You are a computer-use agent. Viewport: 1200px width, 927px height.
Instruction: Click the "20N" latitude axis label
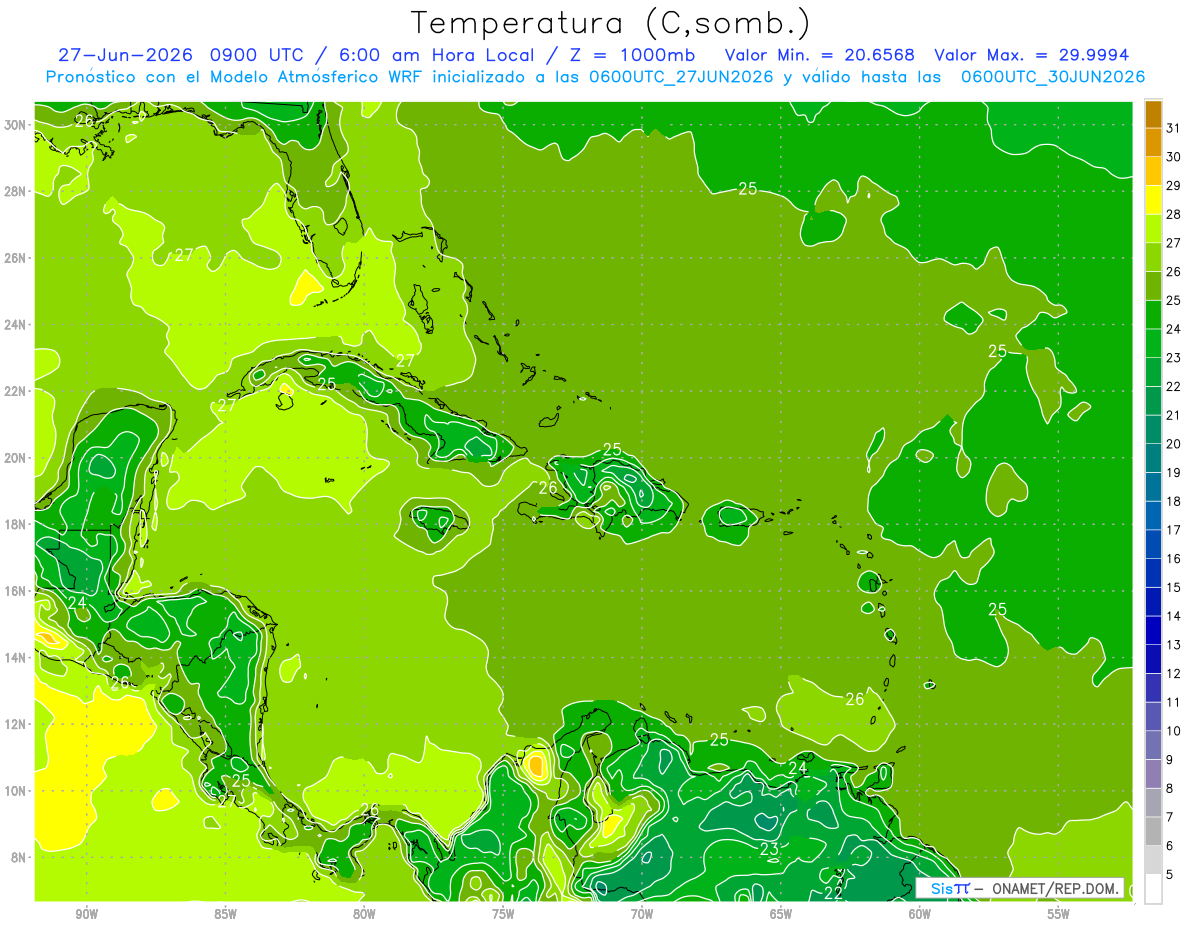point(16,457)
